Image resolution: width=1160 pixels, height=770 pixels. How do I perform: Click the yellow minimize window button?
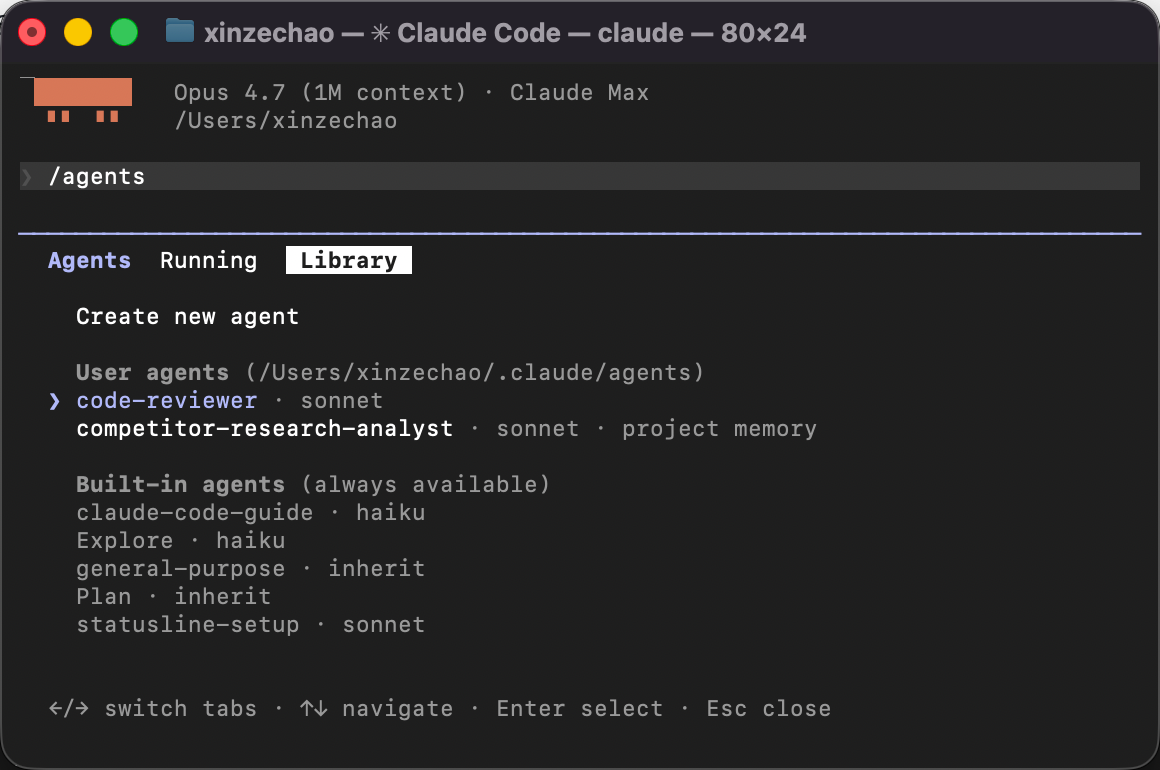pos(78,33)
